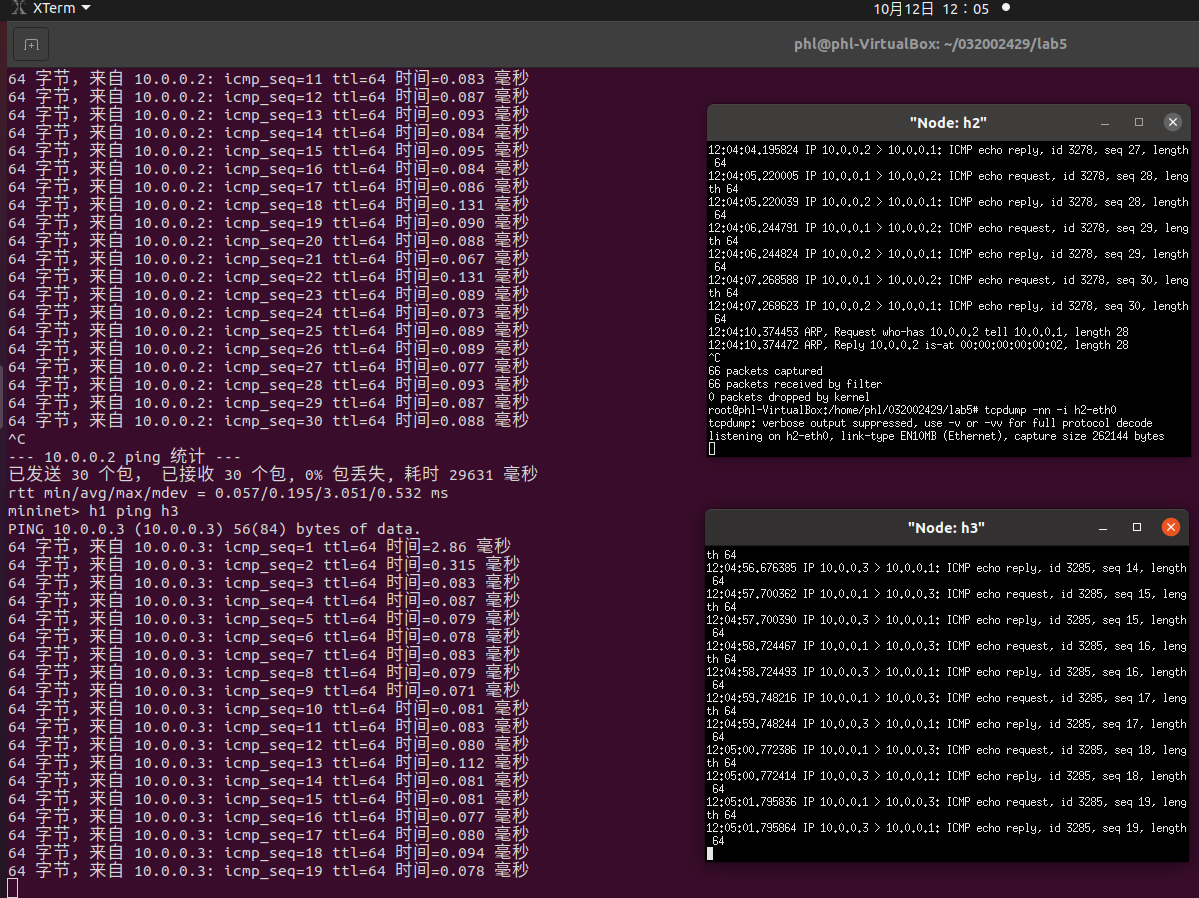
Task: Click the "--- 10.0.0.2 ping 统计 ---" line
Action: click(124, 457)
